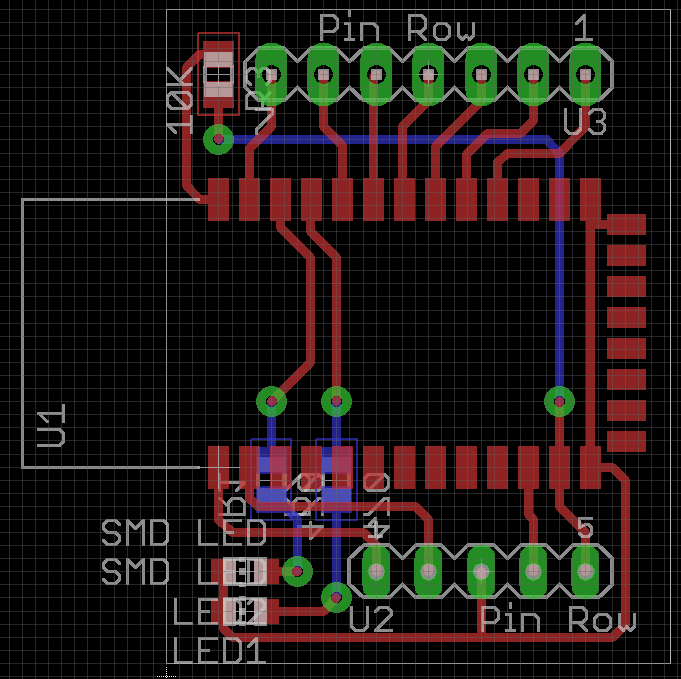Click the bottom Pin Row text label
The width and height of the screenshot is (681, 679).
[557, 620]
